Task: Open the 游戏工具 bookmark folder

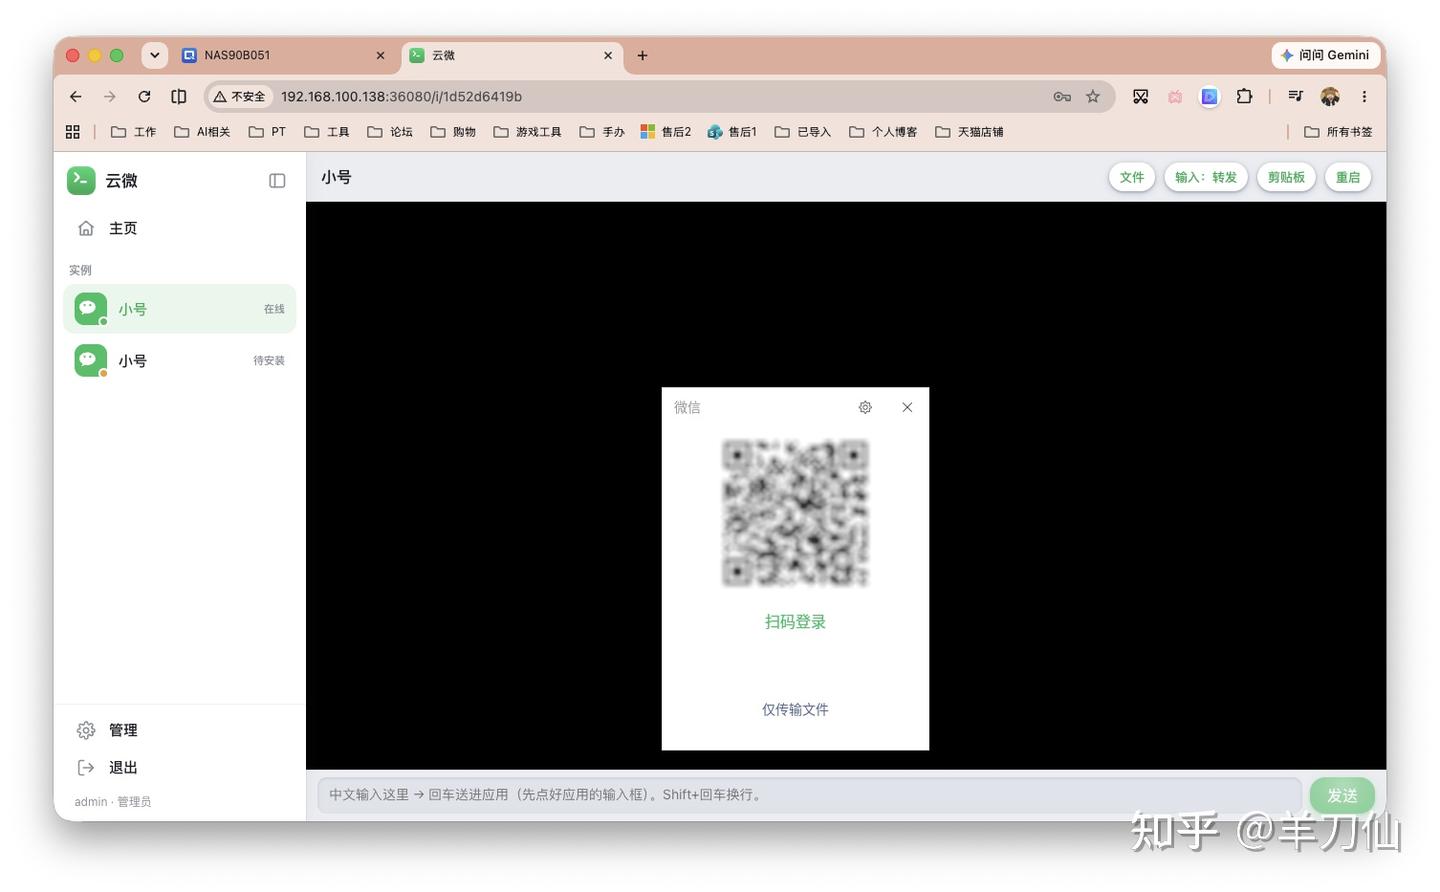Action: click(527, 132)
